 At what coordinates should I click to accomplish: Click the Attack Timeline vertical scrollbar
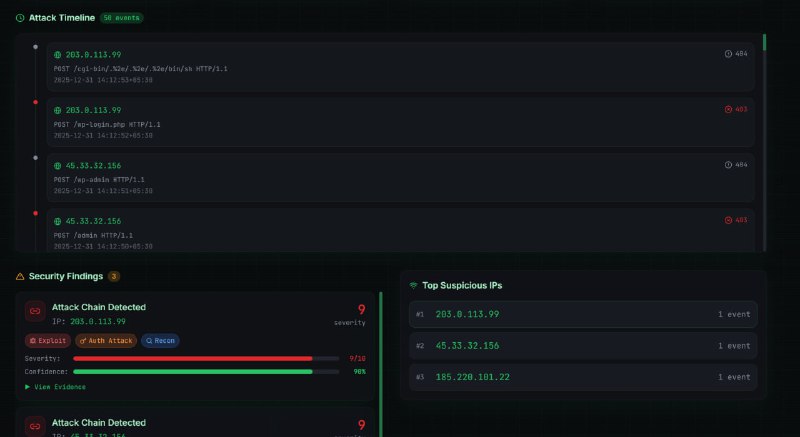[x=764, y=143]
